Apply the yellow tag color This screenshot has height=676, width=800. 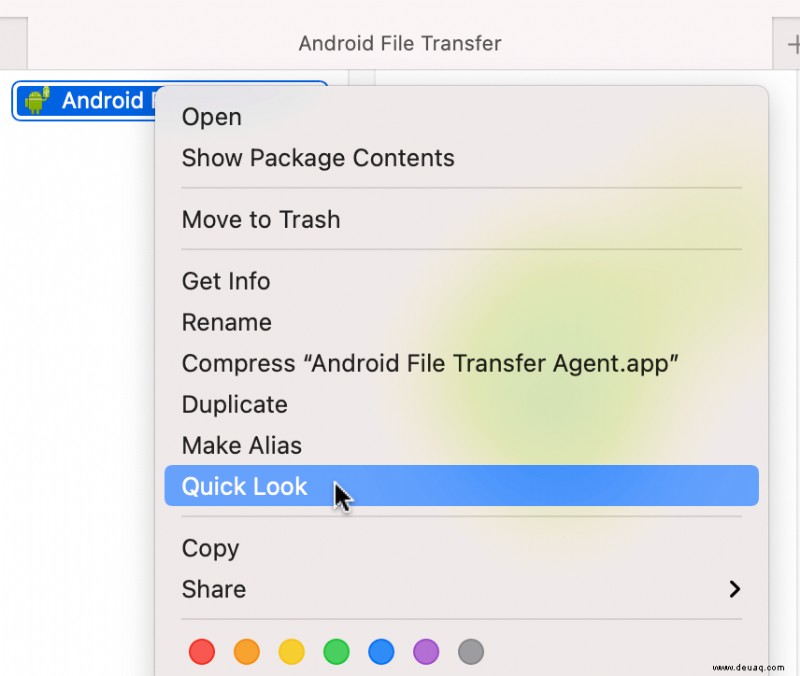(291, 652)
